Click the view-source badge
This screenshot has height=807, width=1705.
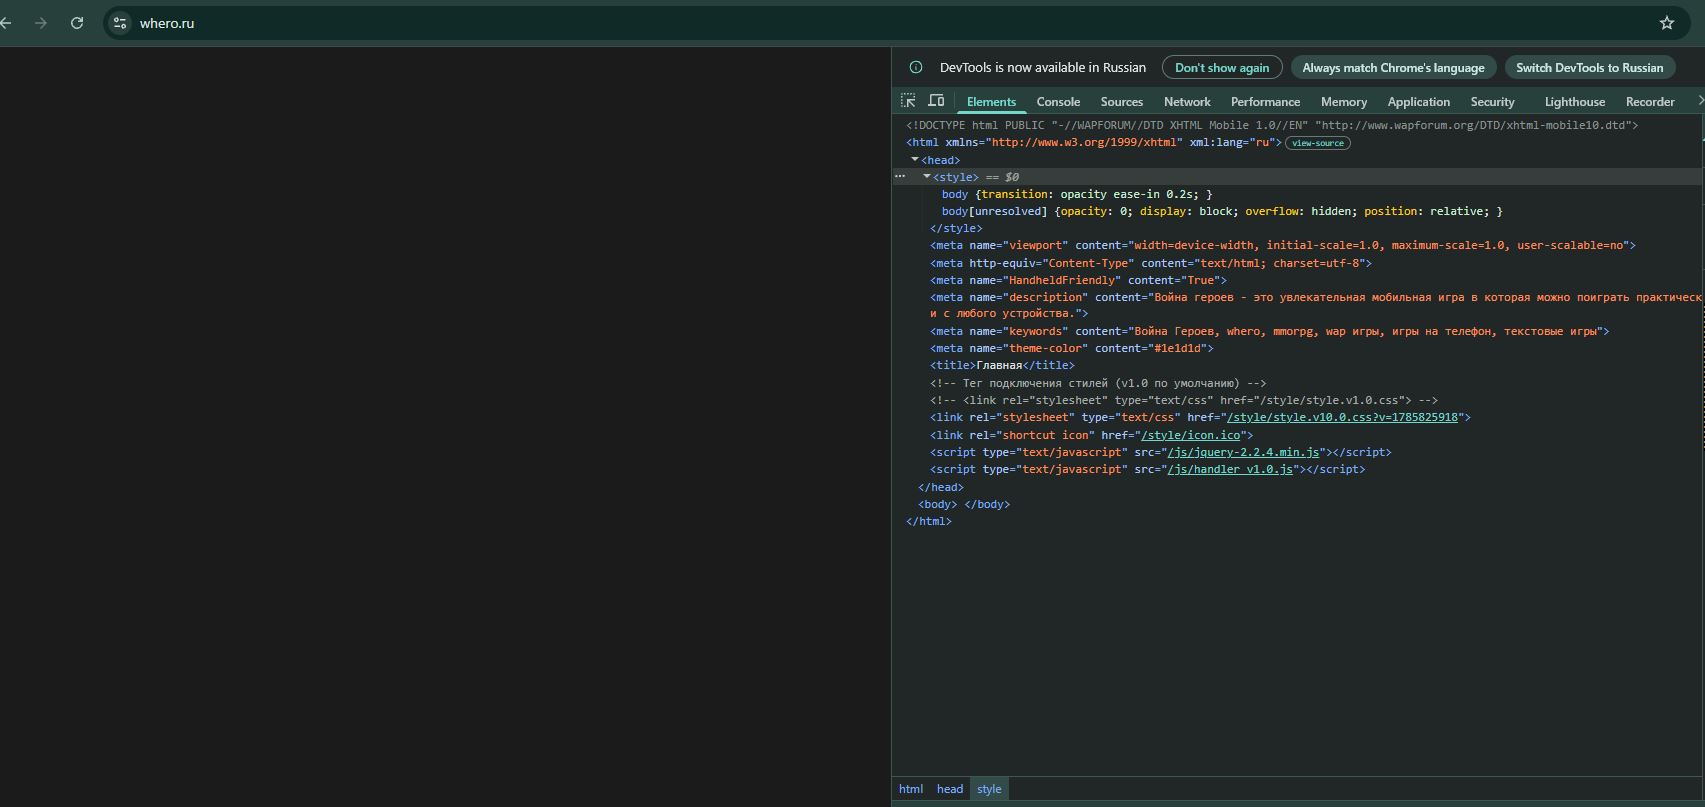[1317, 143]
